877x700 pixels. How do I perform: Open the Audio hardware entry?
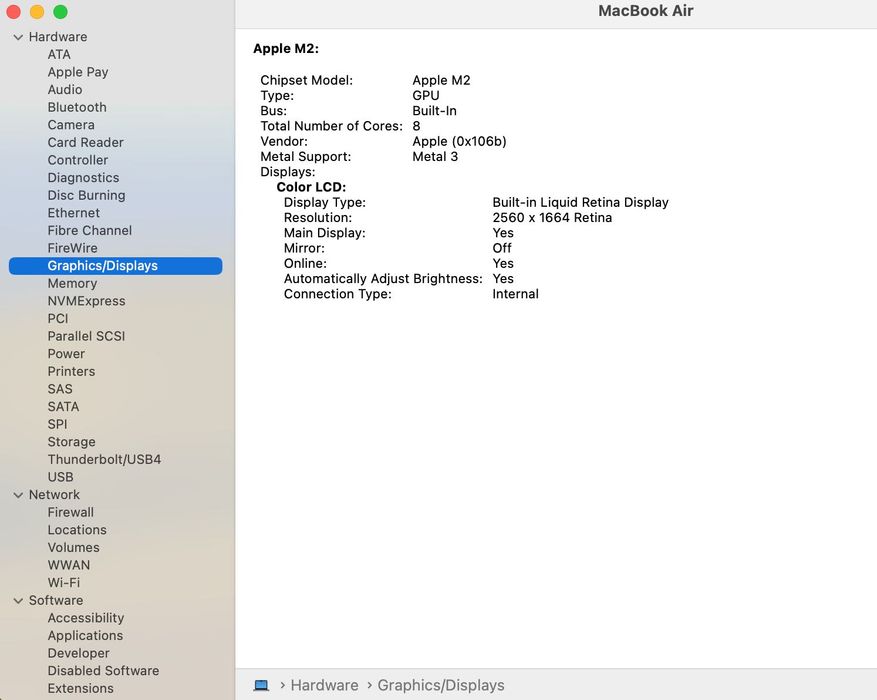[65, 89]
